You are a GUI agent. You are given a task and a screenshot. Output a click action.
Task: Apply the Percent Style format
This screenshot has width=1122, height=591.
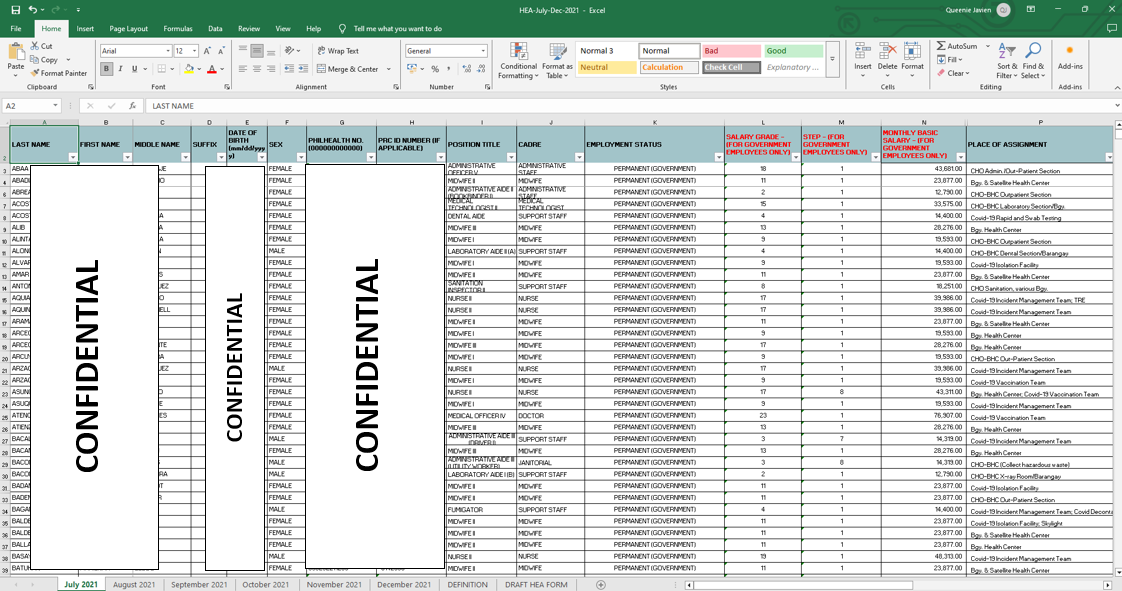pyautogui.click(x=435, y=69)
